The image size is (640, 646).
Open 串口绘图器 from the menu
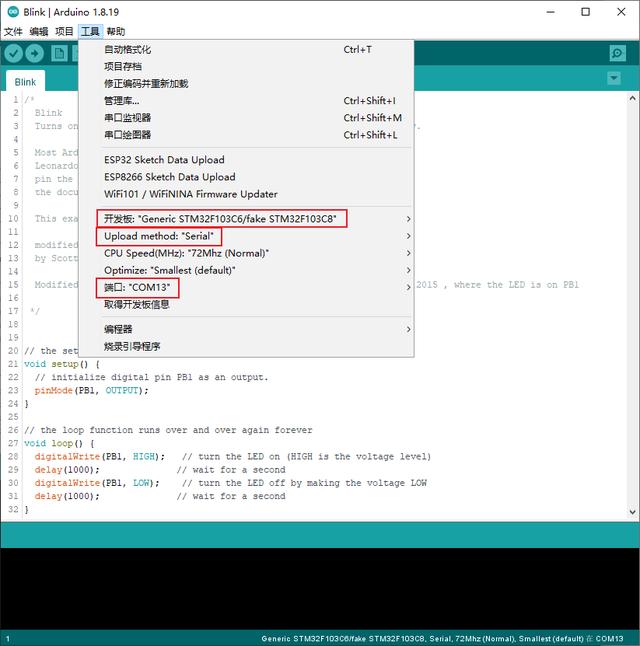coord(246,135)
